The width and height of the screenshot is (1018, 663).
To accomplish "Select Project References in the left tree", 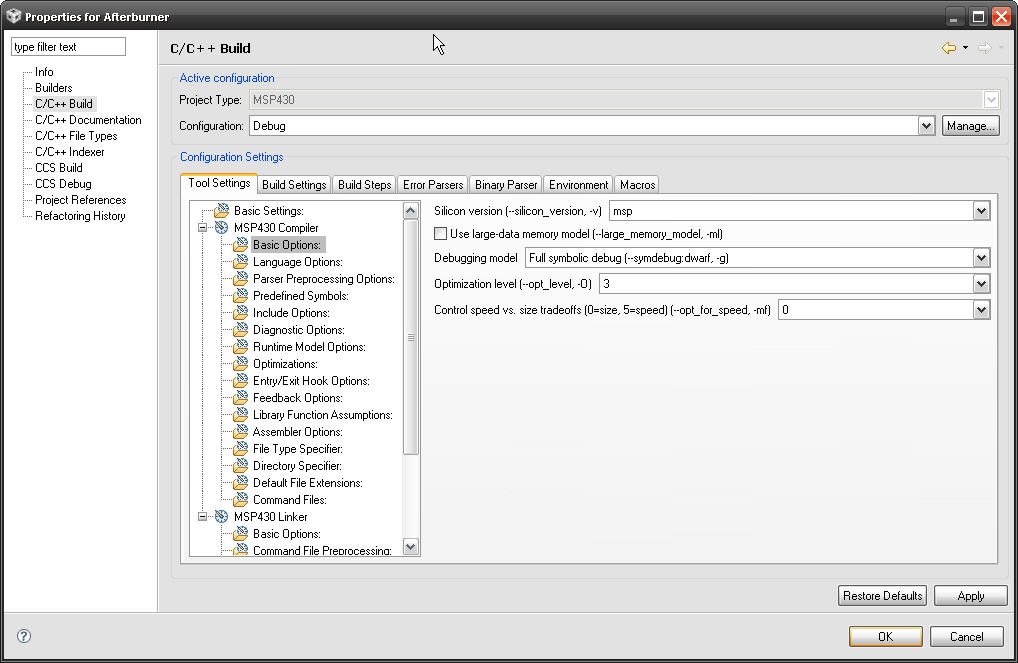I will [81, 199].
